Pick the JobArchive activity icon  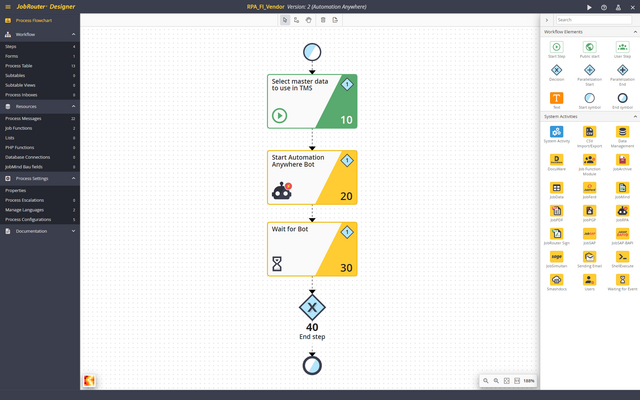pyautogui.click(x=622, y=160)
